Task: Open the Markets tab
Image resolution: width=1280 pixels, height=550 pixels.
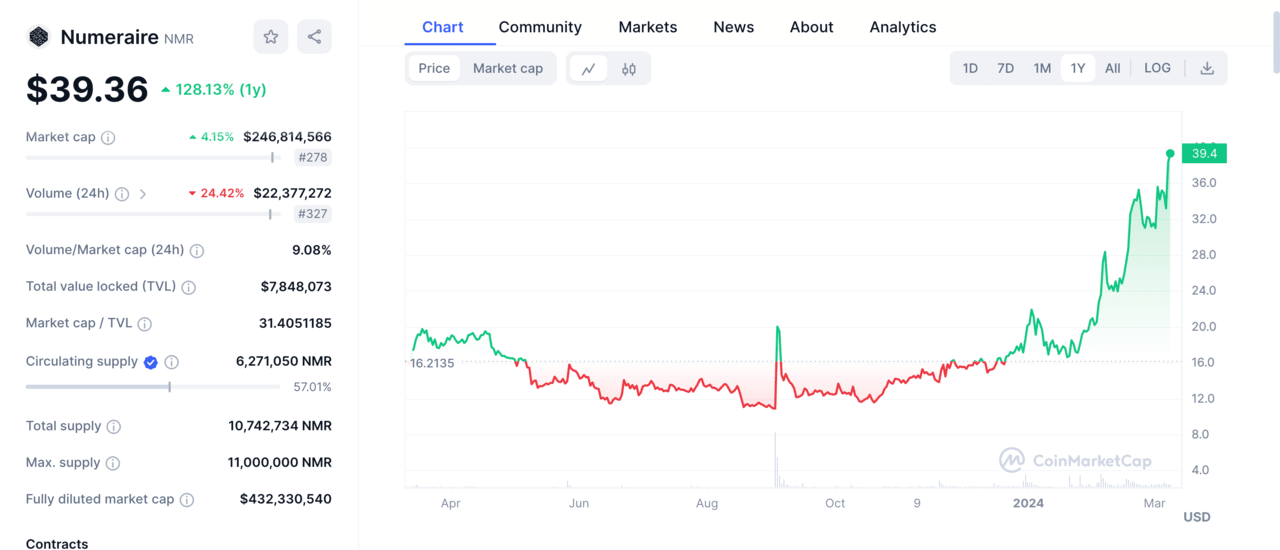Action: 648,27
